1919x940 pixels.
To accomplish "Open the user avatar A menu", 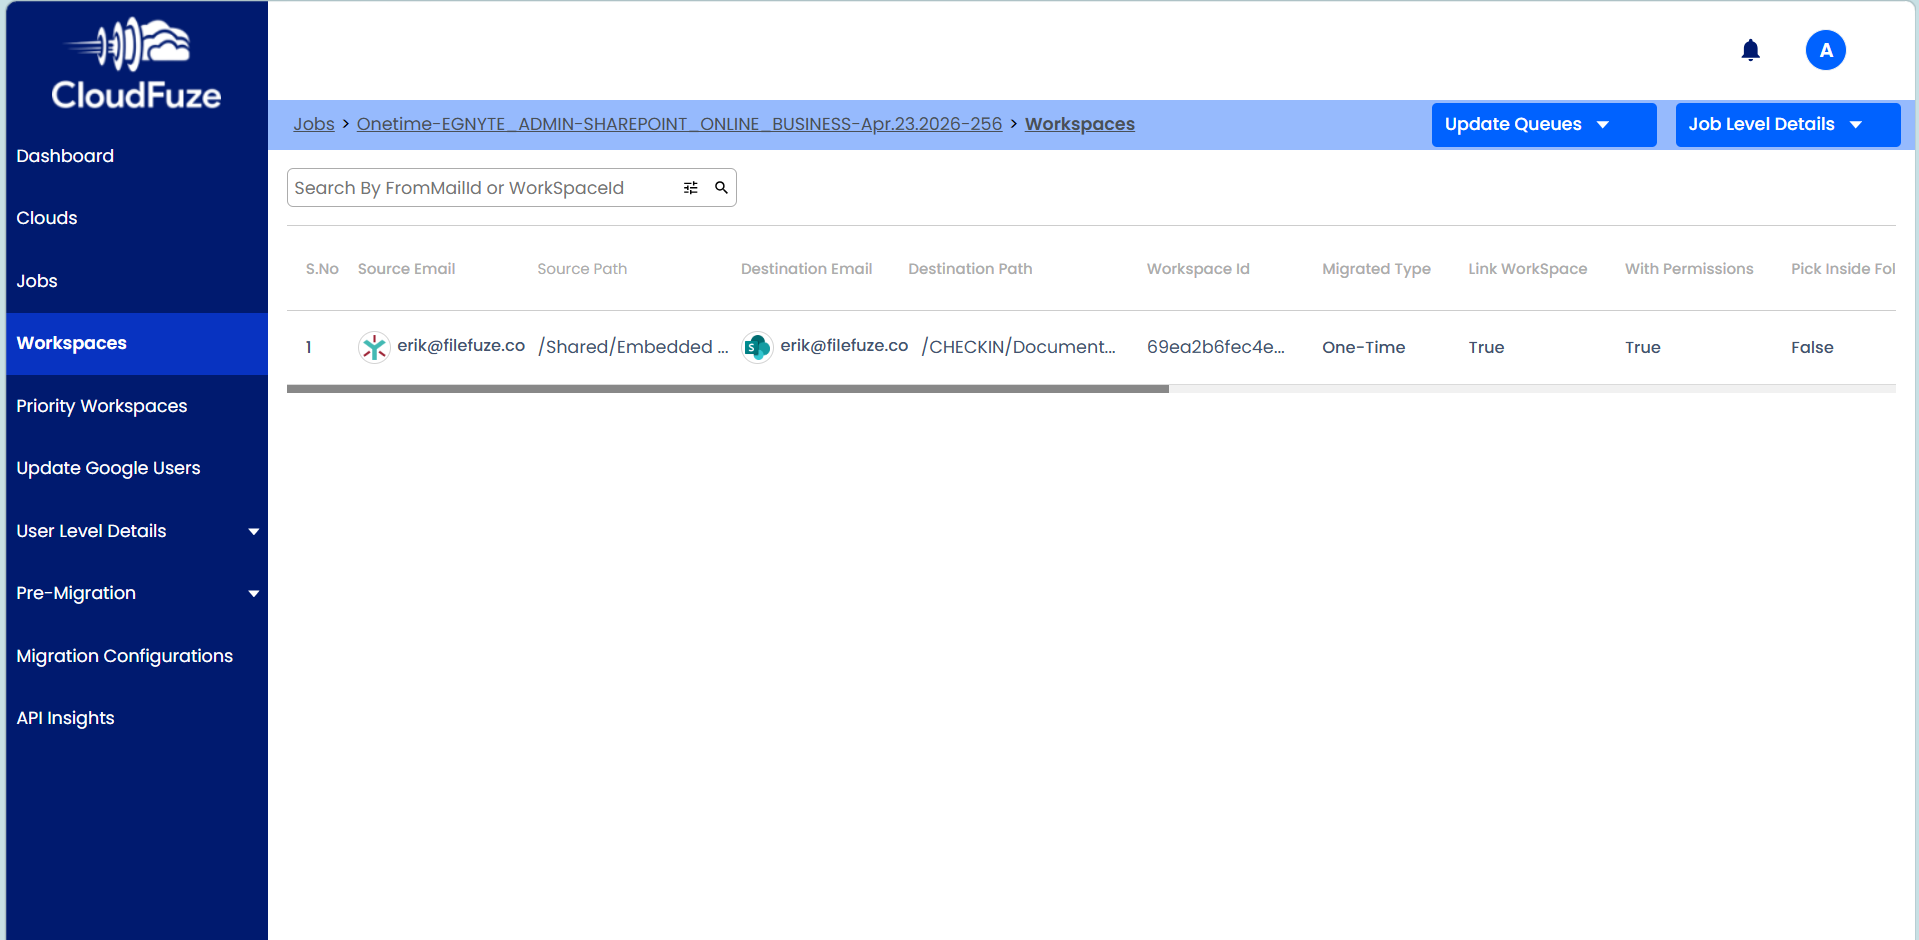I will [1825, 50].
